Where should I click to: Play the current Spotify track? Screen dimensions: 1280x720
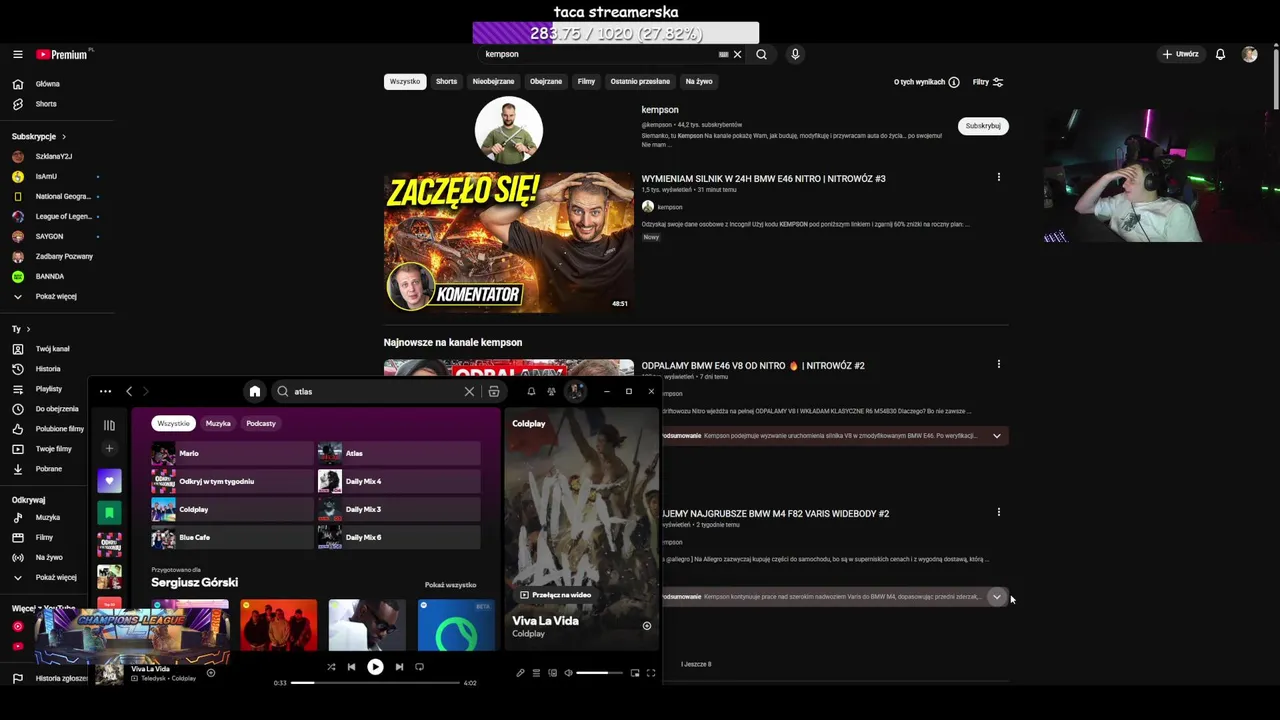tap(375, 667)
